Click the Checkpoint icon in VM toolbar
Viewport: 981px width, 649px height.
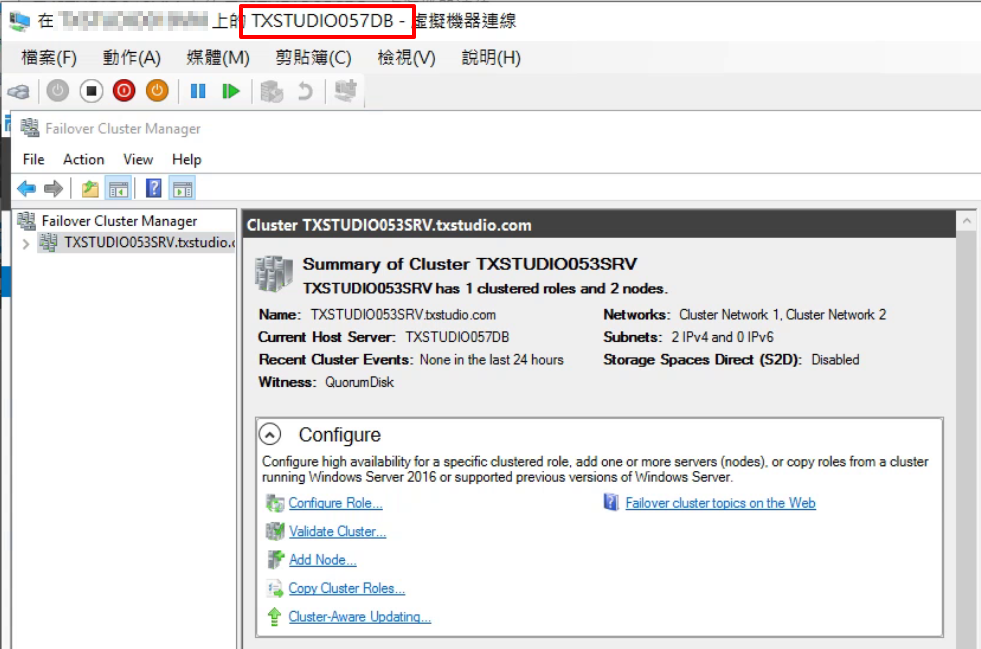pos(272,91)
